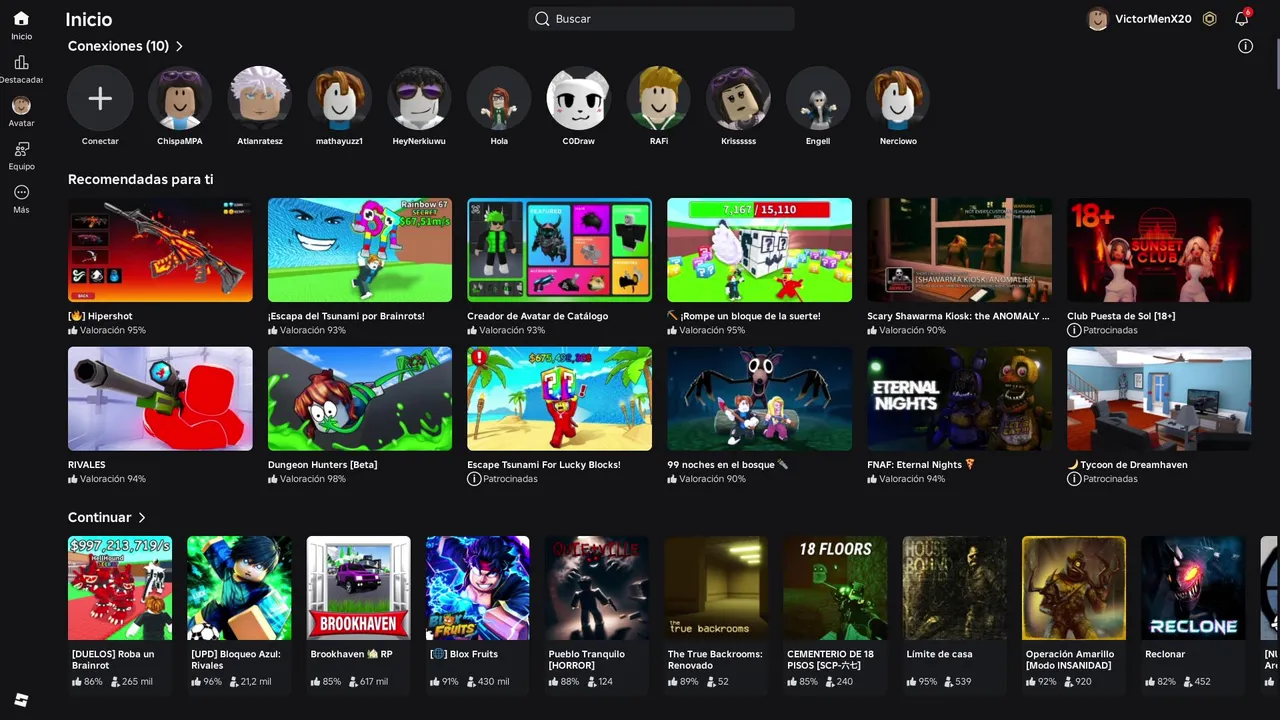Click the sponsored info icon under Tycoon de Dreamhaven
This screenshot has width=1280, height=720.
click(x=1074, y=479)
